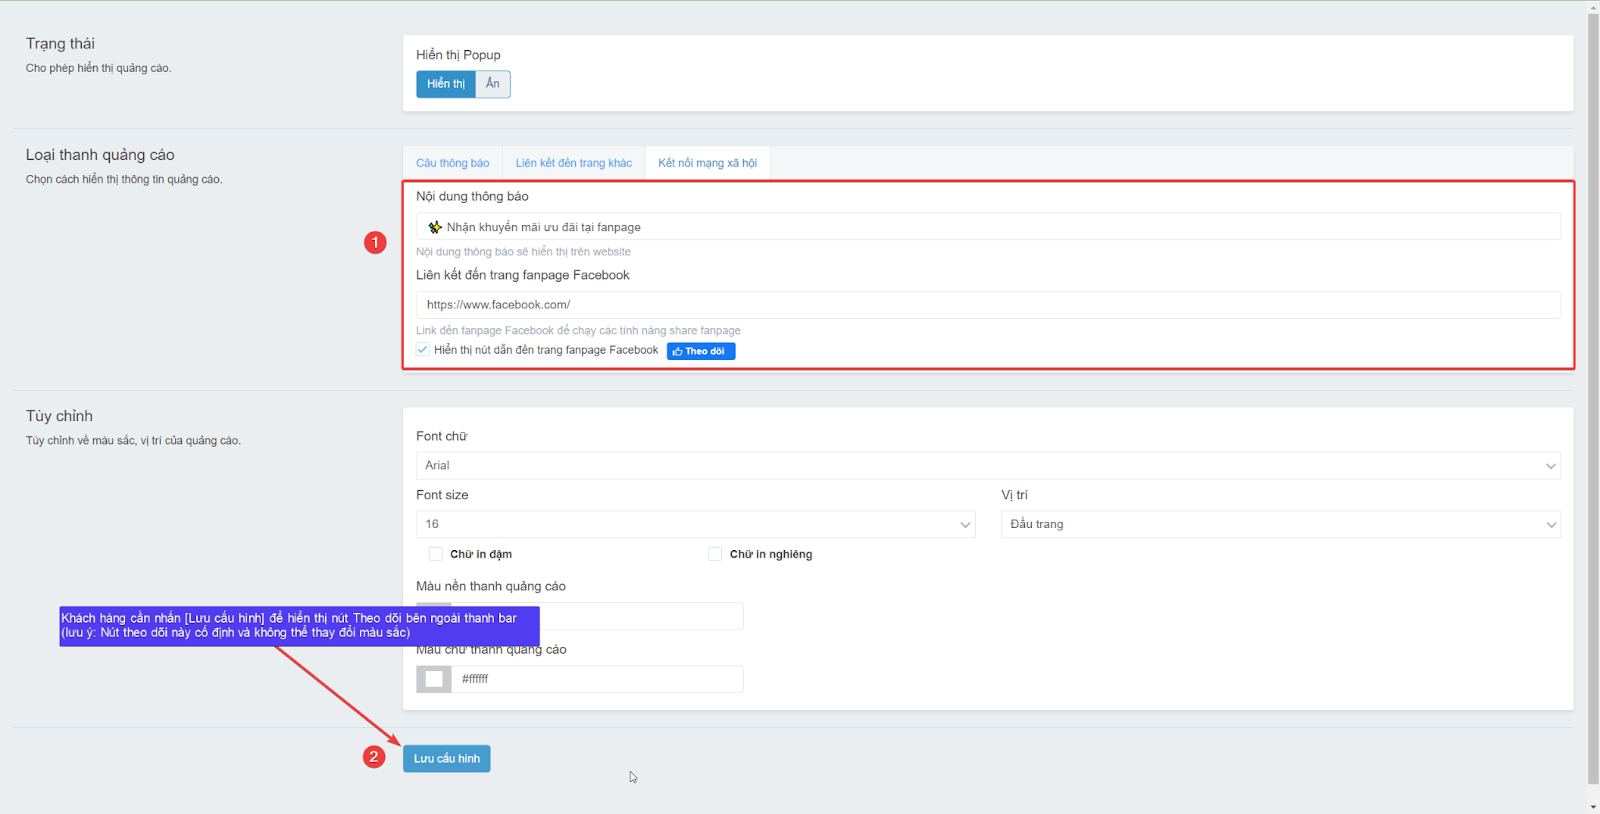Image resolution: width=1600 pixels, height=814 pixels.
Task: Click the Lưu cấu hình save button
Action: click(446, 759)
